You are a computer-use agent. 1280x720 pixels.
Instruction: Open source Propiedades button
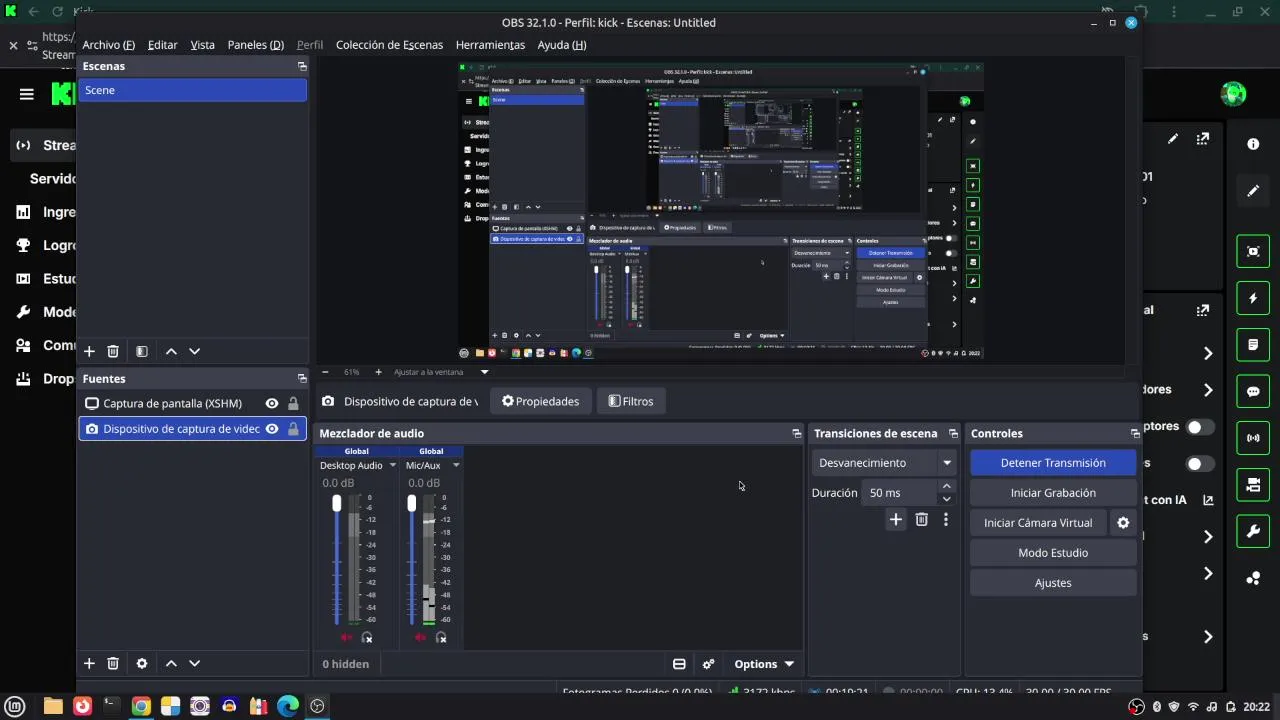540,401
